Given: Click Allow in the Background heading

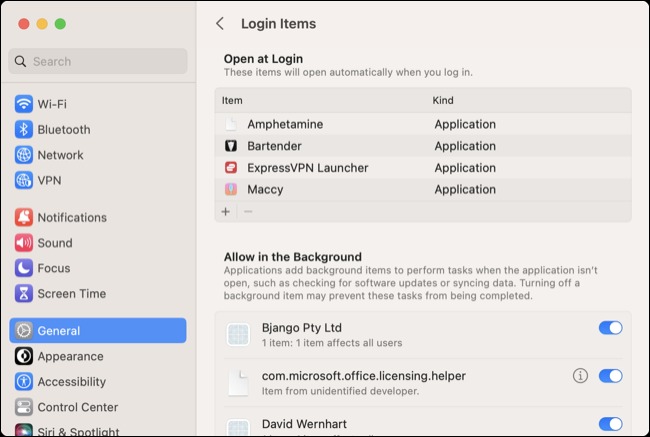Looking at the screenshot, I should point(293,257).
